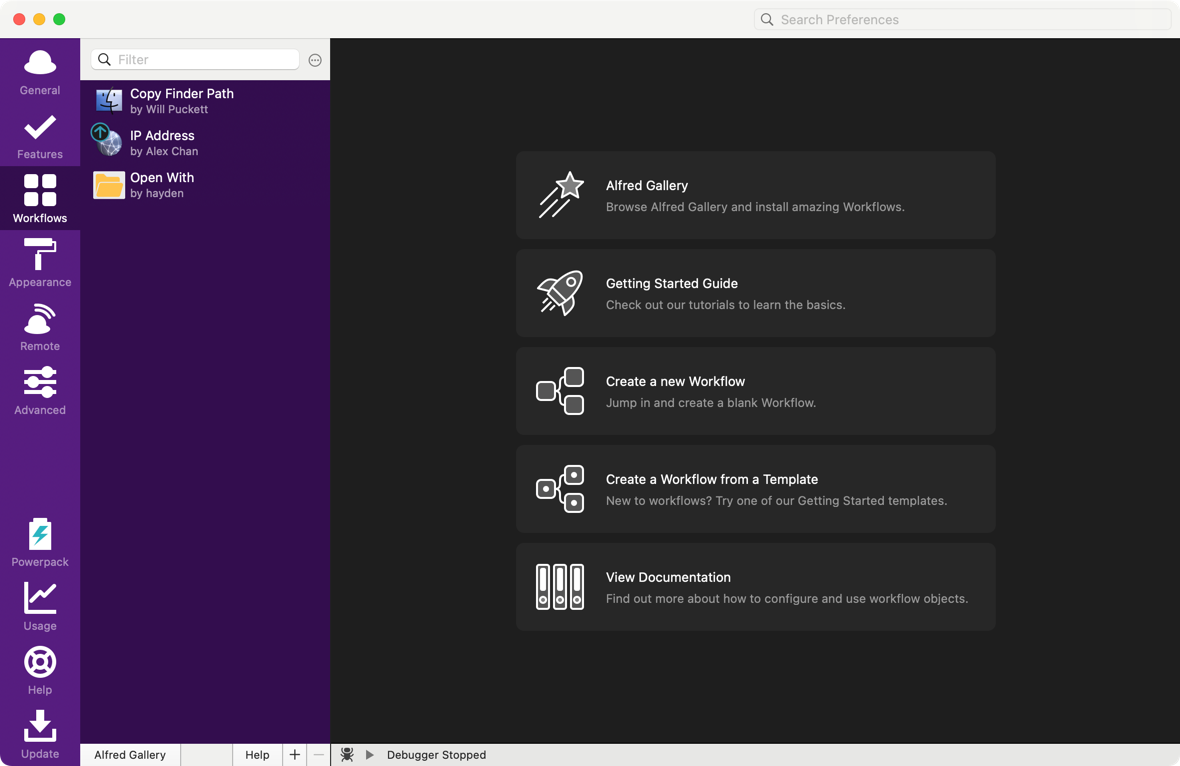Viewport: 1180px width, 766px height.
Task: Go to the Remote section
Action: (x=40, y=328)
